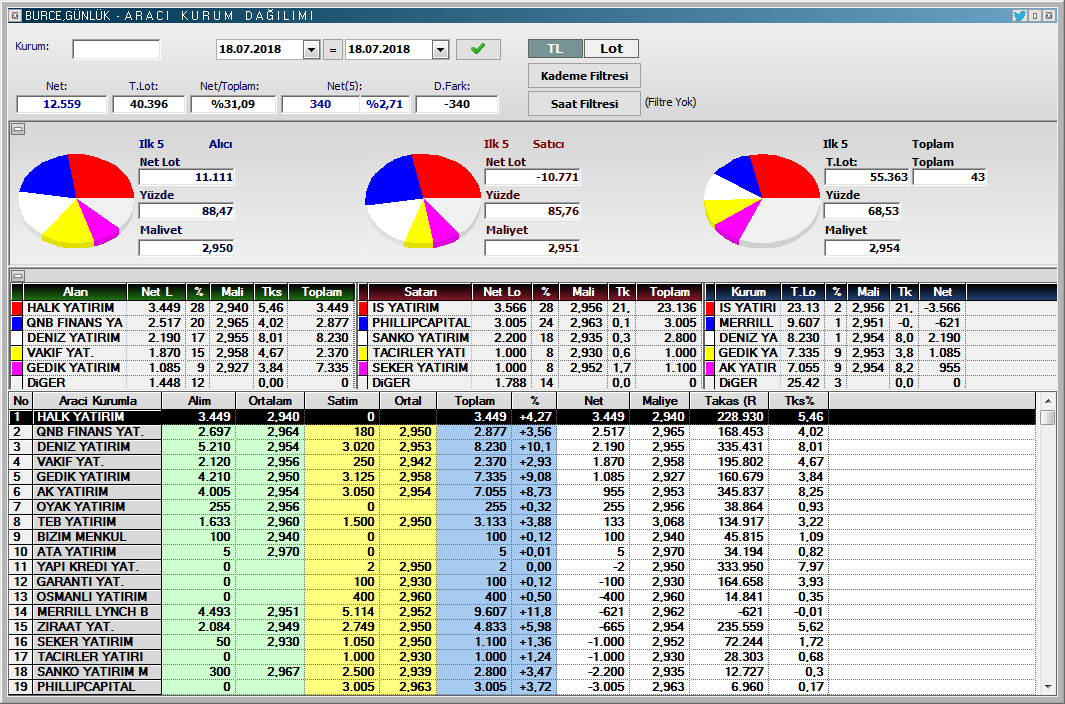Screen dimensions: 1065x704
Task: Confirm the date range with the green checkmark
Action: coord(478,49)
